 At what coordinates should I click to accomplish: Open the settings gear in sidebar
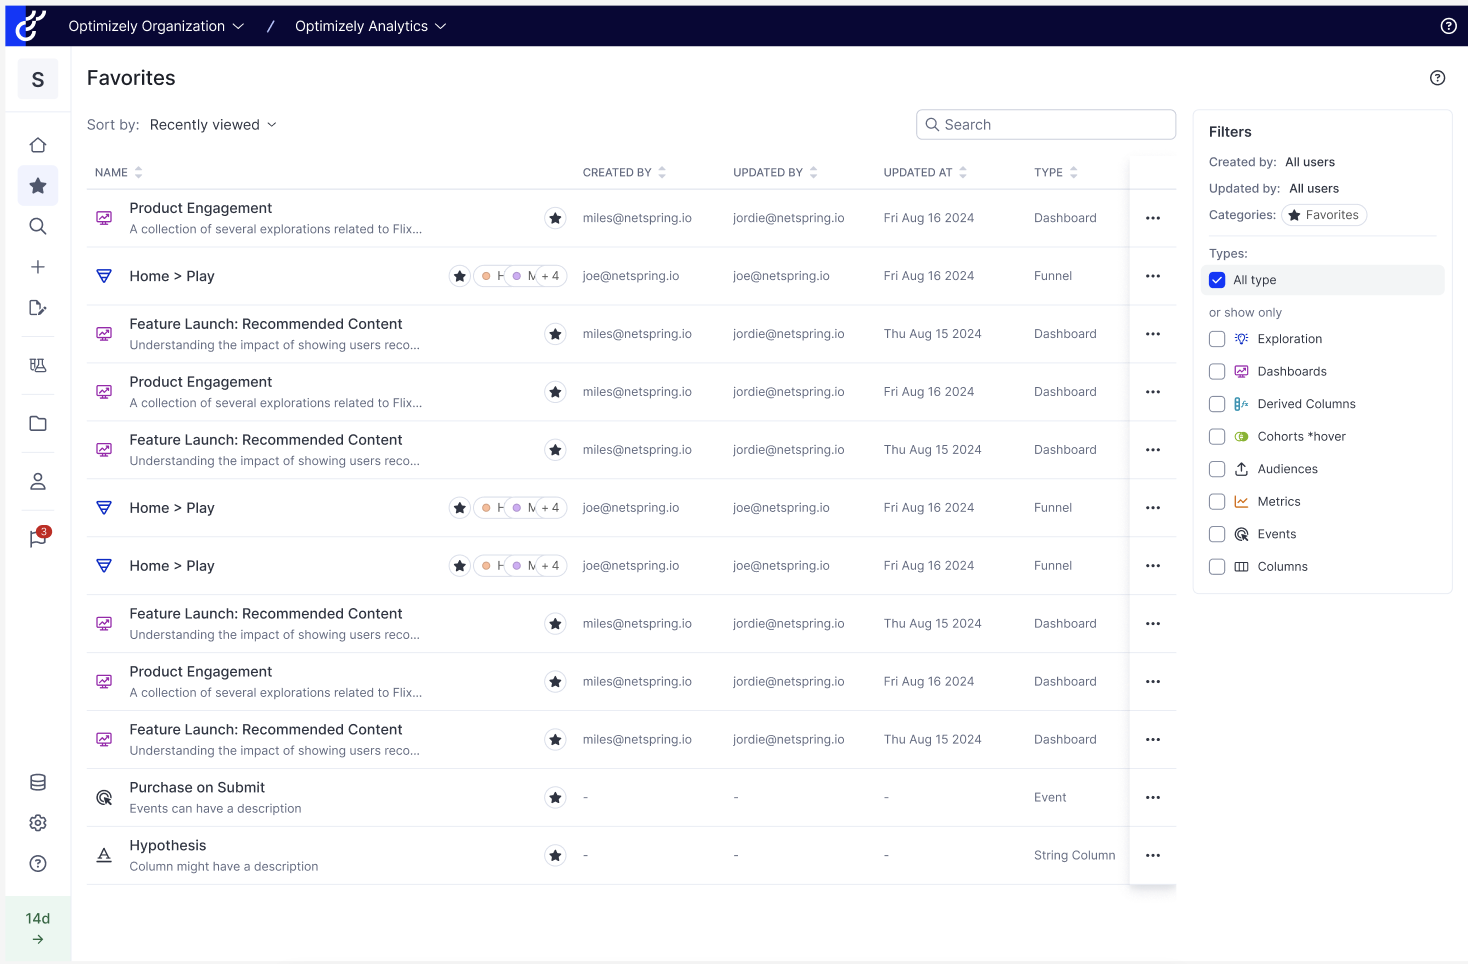(38, 823)
